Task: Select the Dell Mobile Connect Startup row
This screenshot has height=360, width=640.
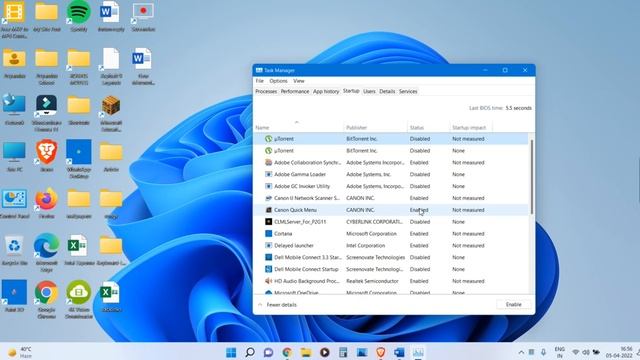Action: (x=391, y=269)
